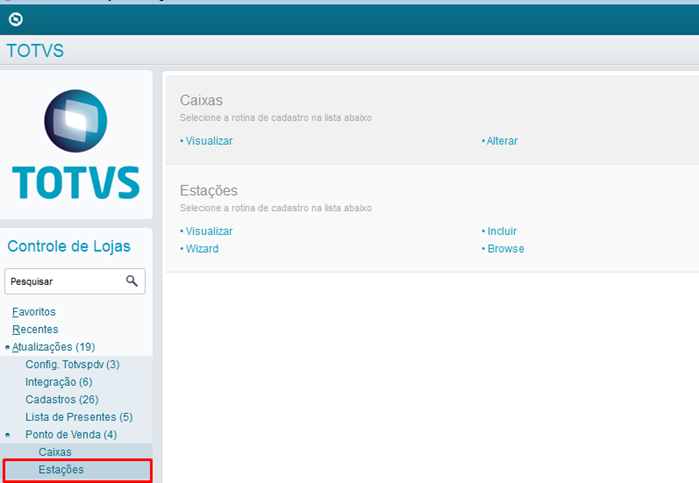Expand Config. Totvspdv (3) submenu
The width and height of the screenshot is (699, 483).
click(x=72, y=364)
